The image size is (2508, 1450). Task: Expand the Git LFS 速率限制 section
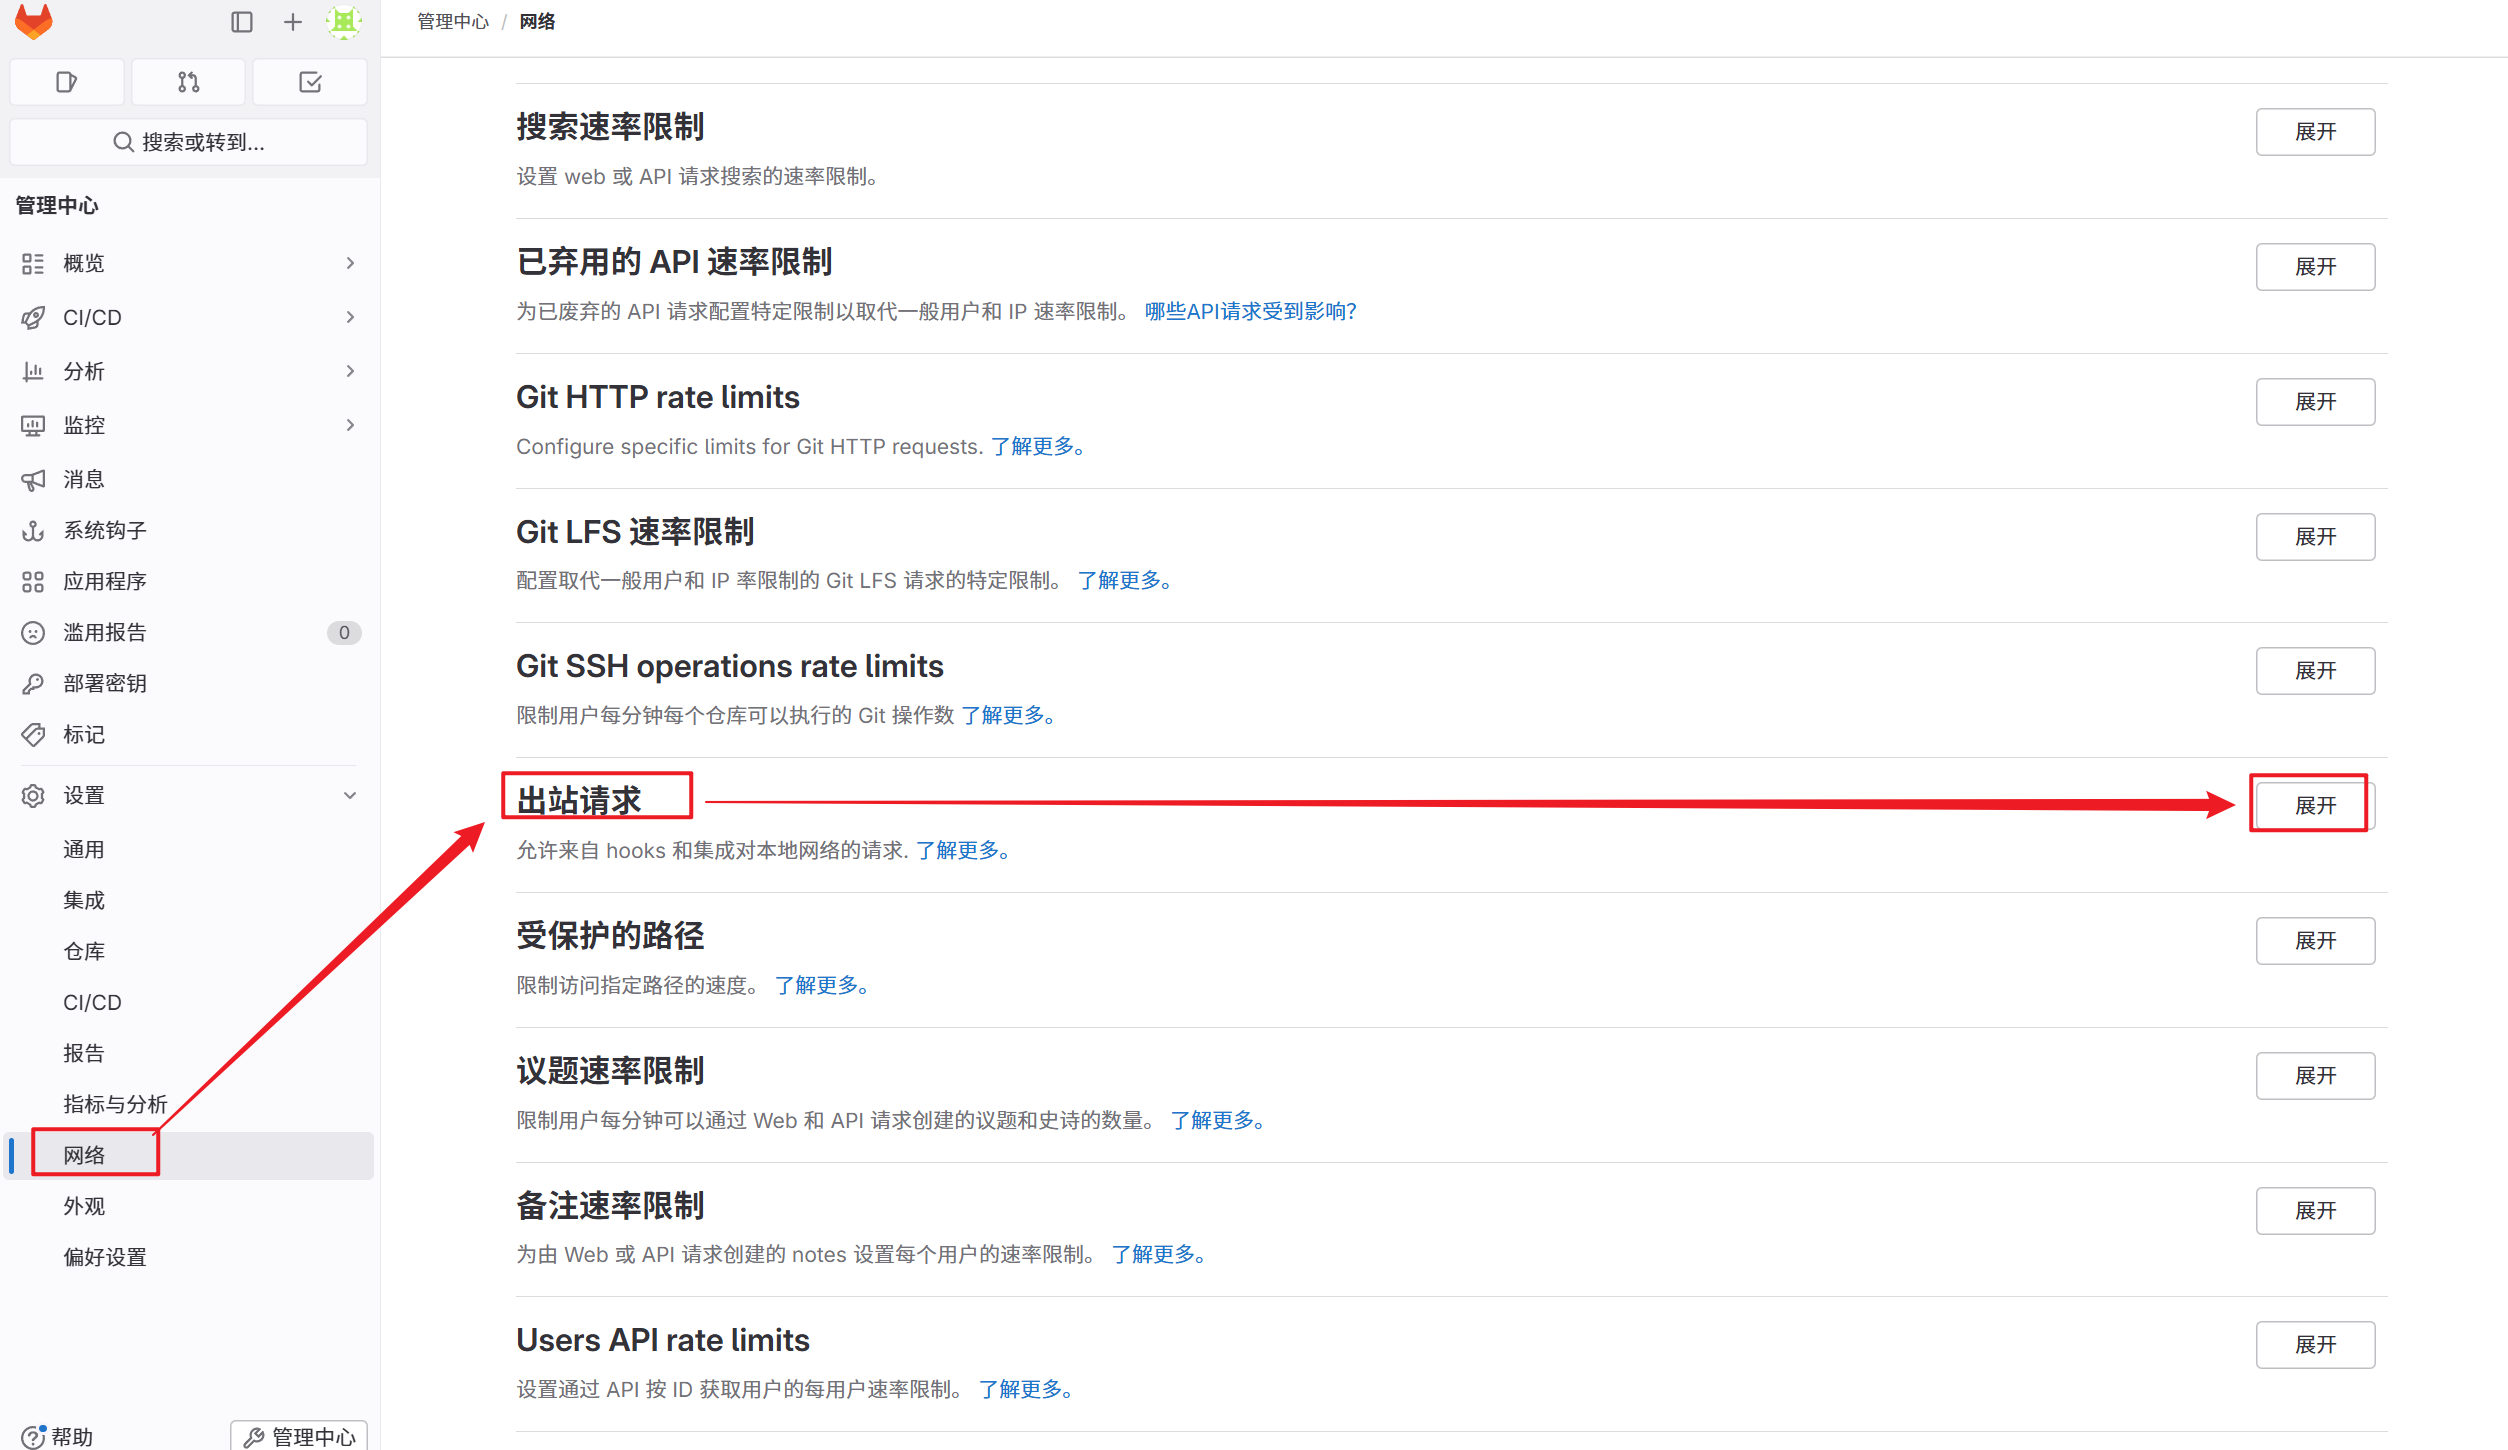pos(2314,537)
